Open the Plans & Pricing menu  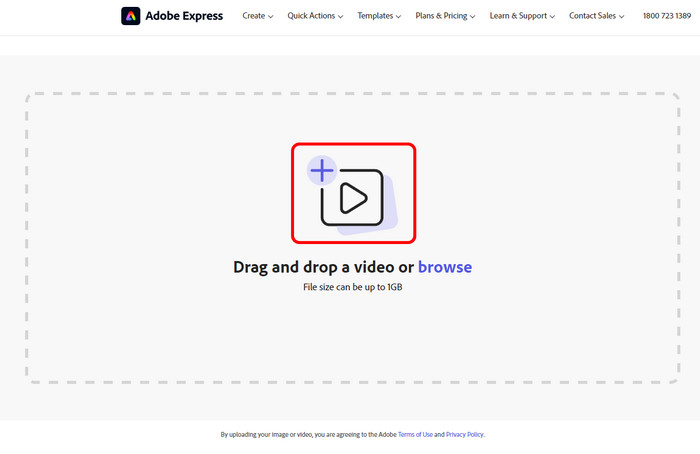pos(445,16)
